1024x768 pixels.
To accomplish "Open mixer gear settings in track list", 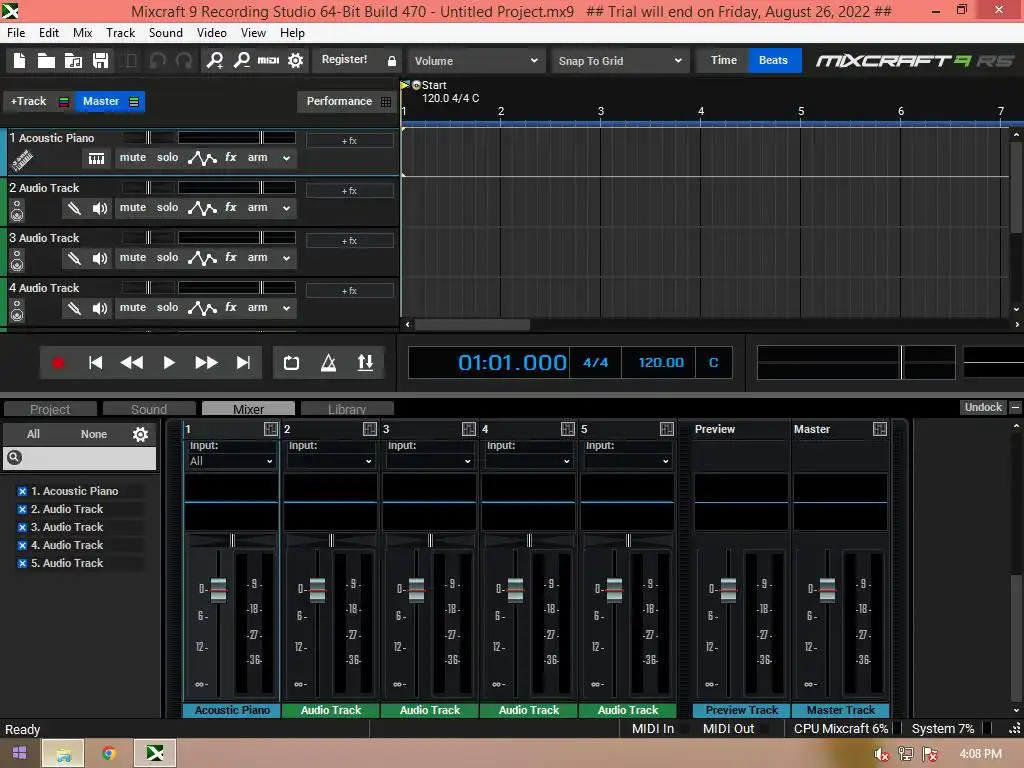I will [x=140, y=434].
